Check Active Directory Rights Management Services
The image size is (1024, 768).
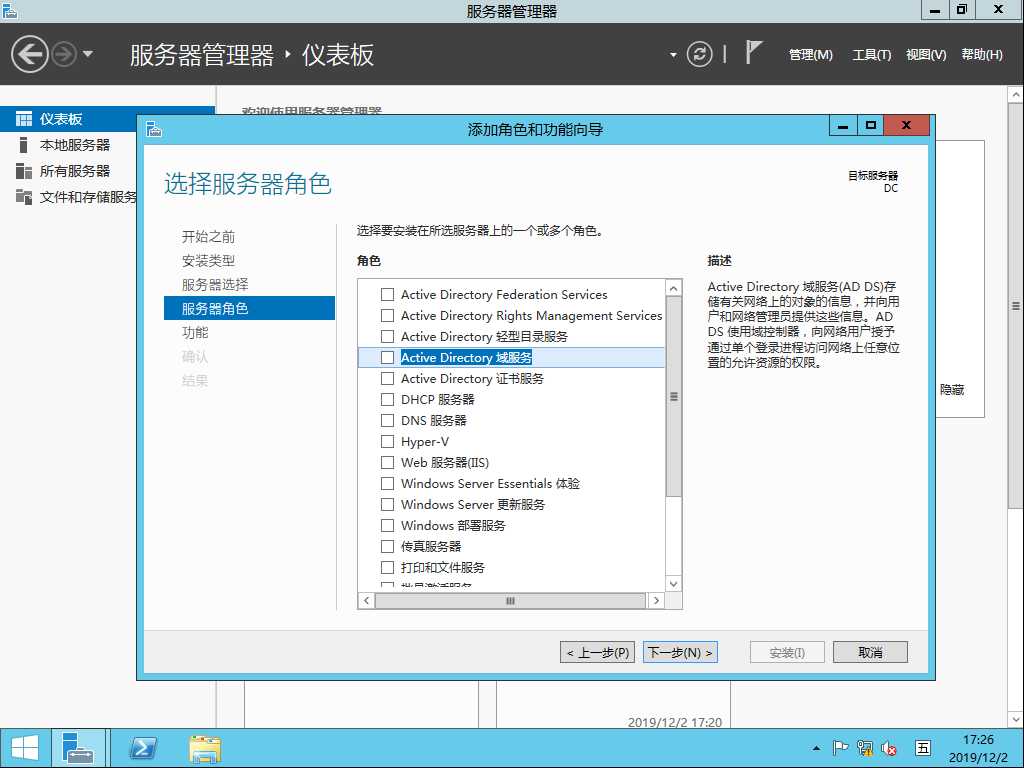(x=387, y=315)
